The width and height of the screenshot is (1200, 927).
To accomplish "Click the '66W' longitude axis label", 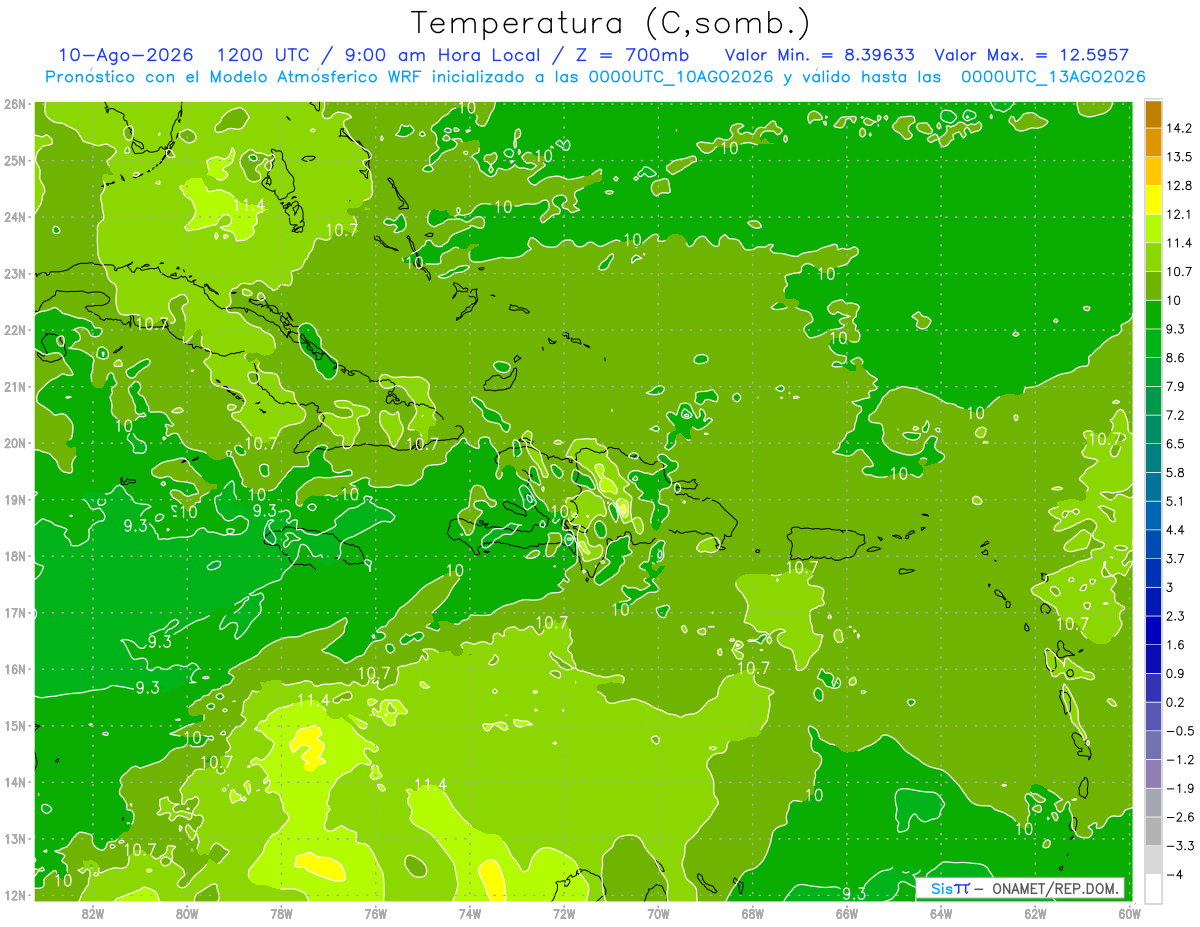I will click(846, 912).
